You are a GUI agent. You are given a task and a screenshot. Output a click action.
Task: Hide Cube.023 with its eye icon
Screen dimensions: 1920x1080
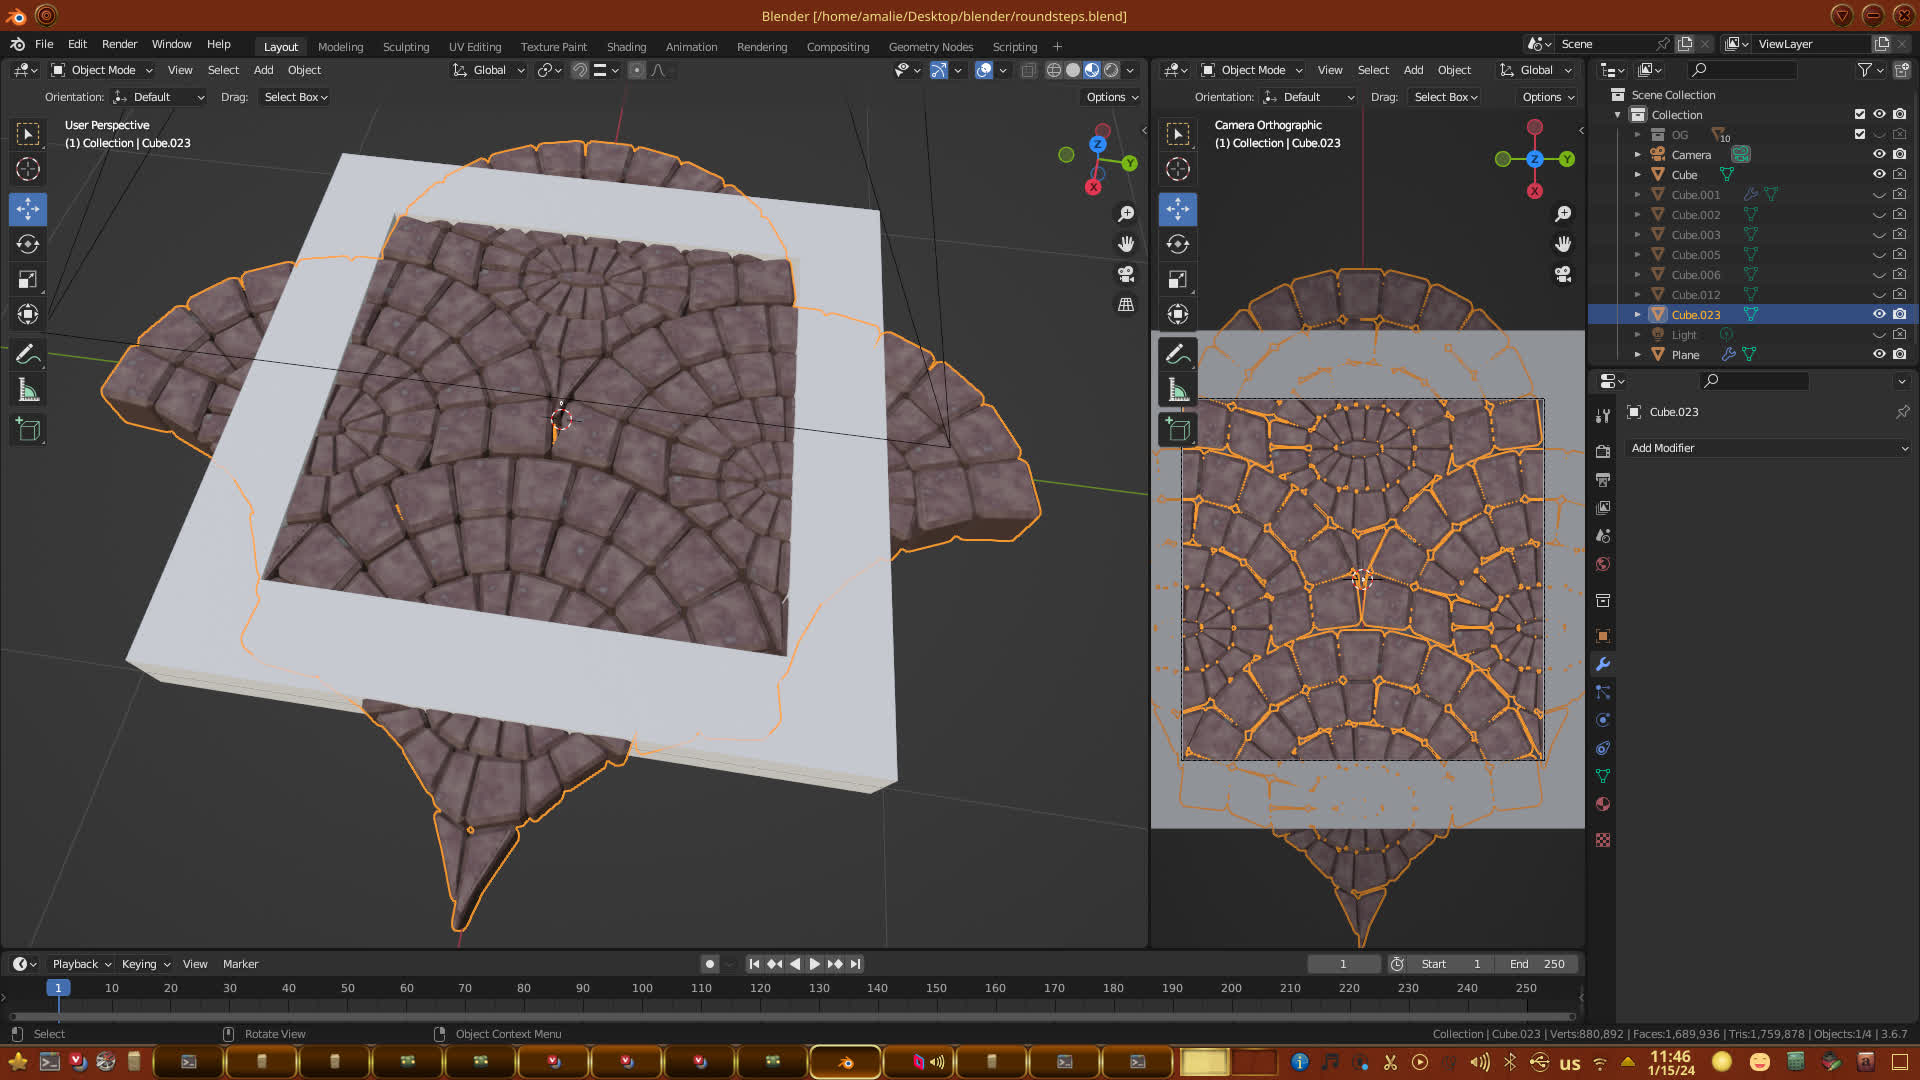pyautogui.click(x=1879, y=314)
